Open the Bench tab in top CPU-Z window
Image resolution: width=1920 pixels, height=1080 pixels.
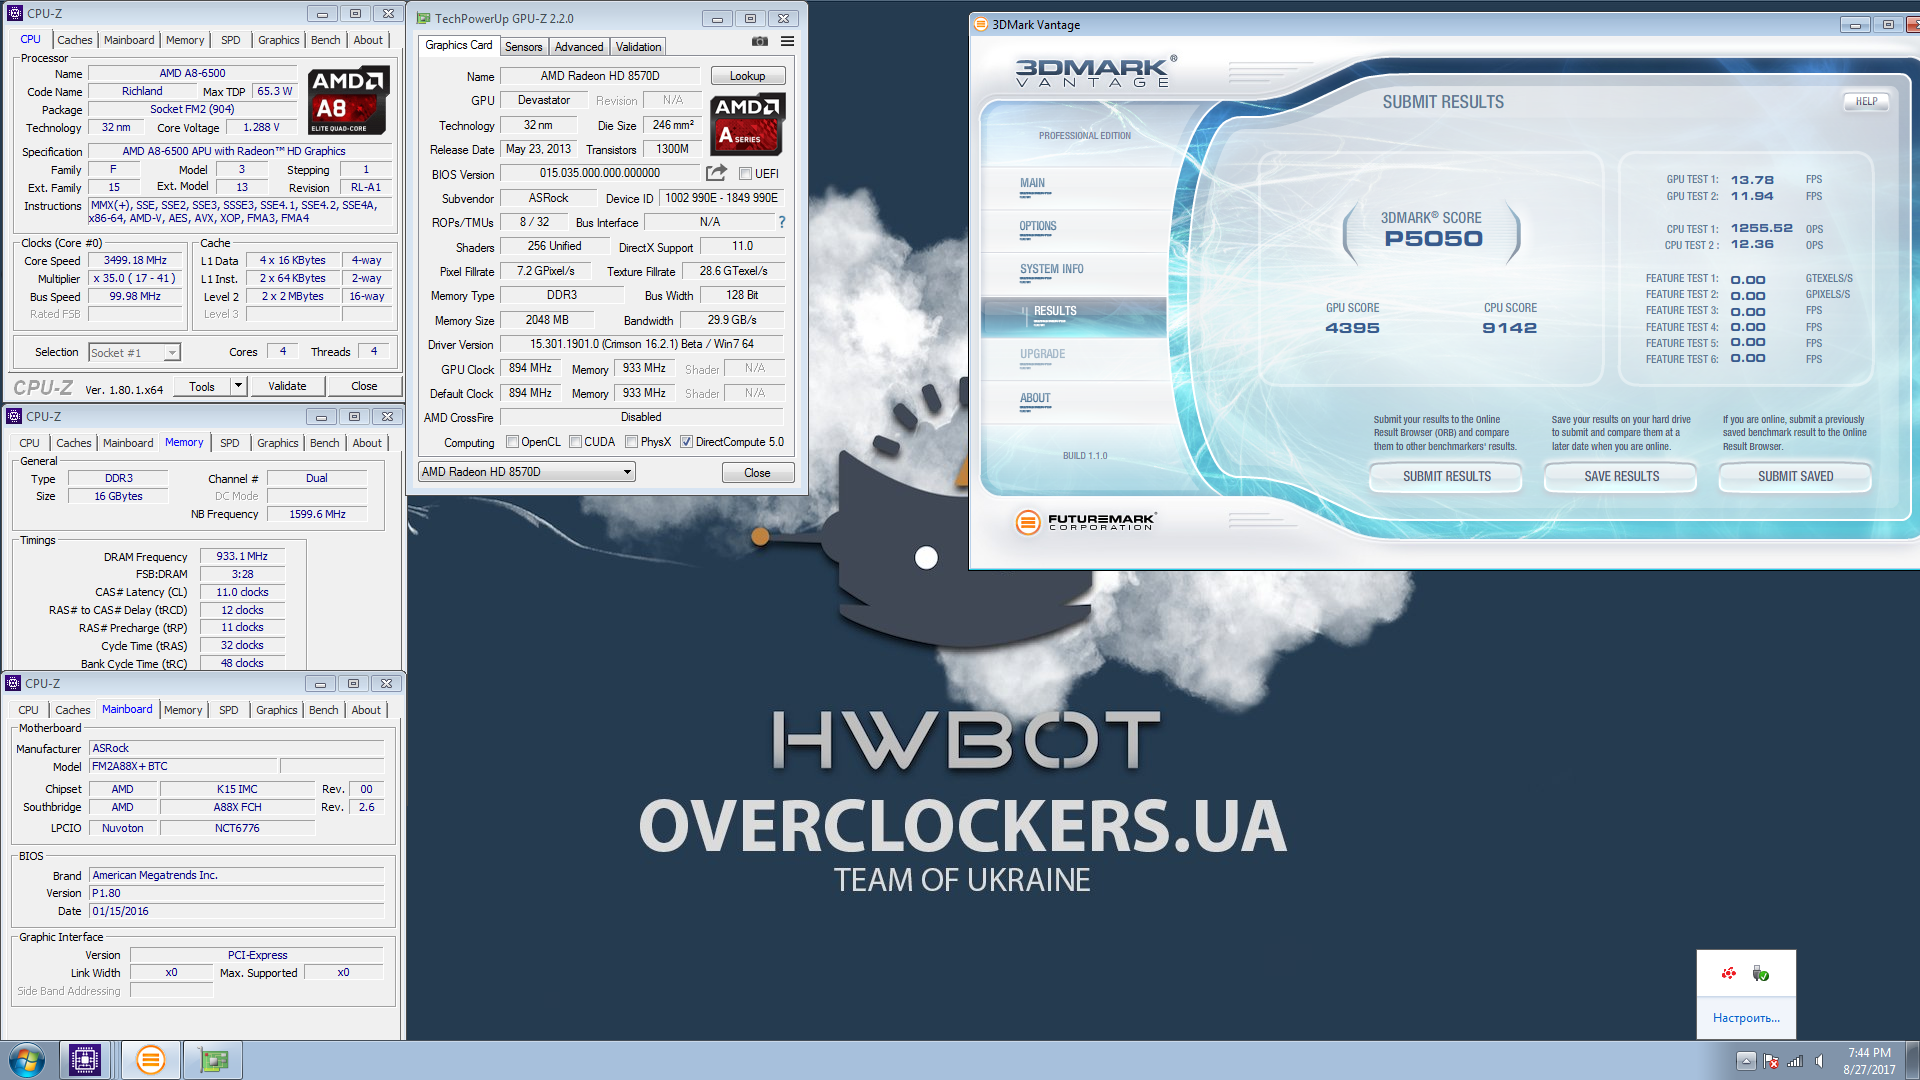click(x=325, y=40)
